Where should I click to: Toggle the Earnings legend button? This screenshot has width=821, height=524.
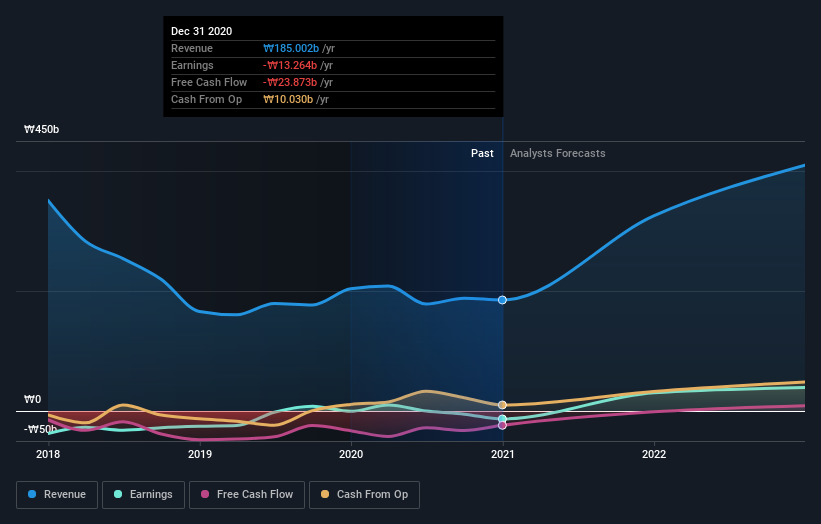coord(143,495)
